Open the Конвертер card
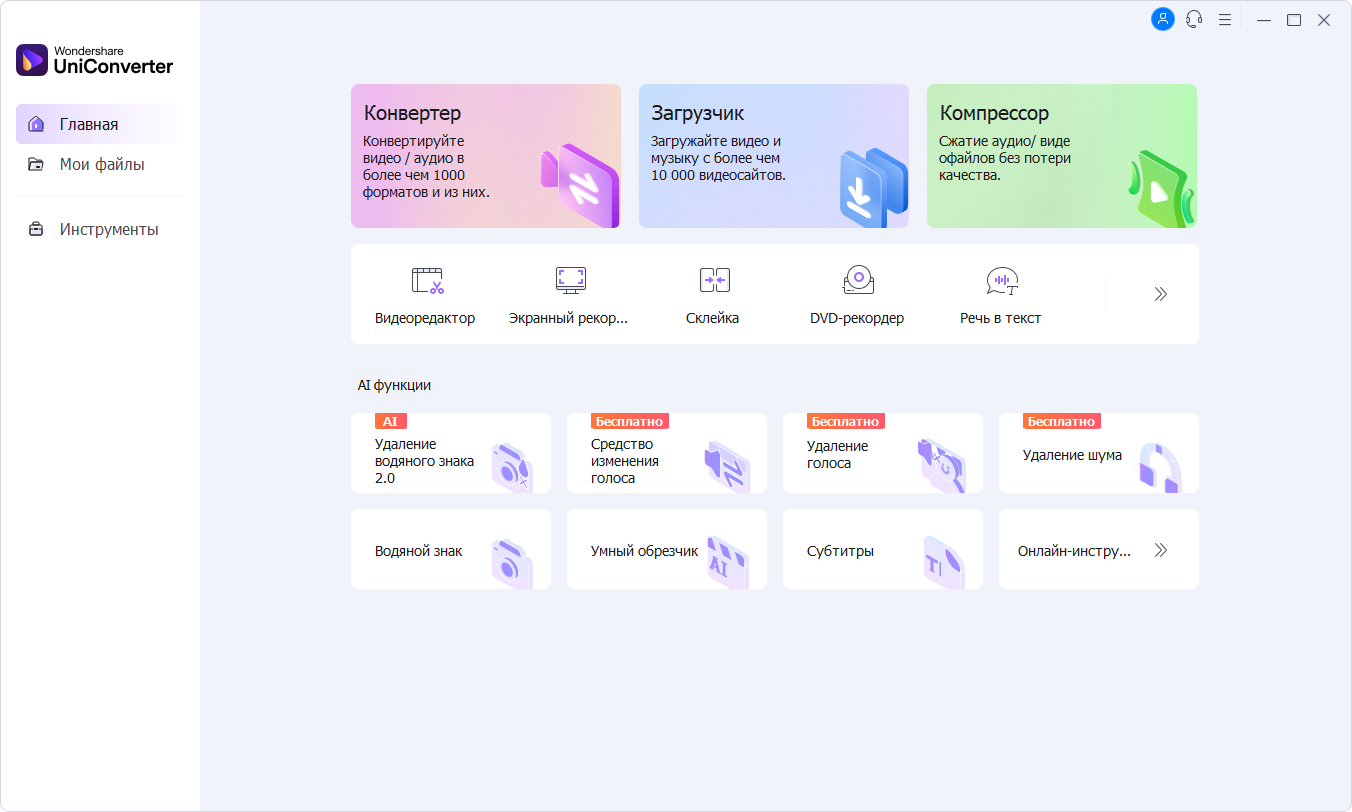1352x812 pixels. (x=486, y=156)
